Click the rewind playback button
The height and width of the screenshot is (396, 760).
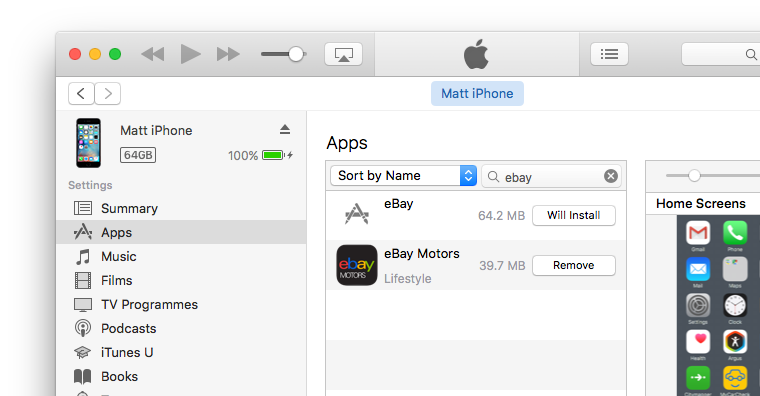click(x=153, y=54)
